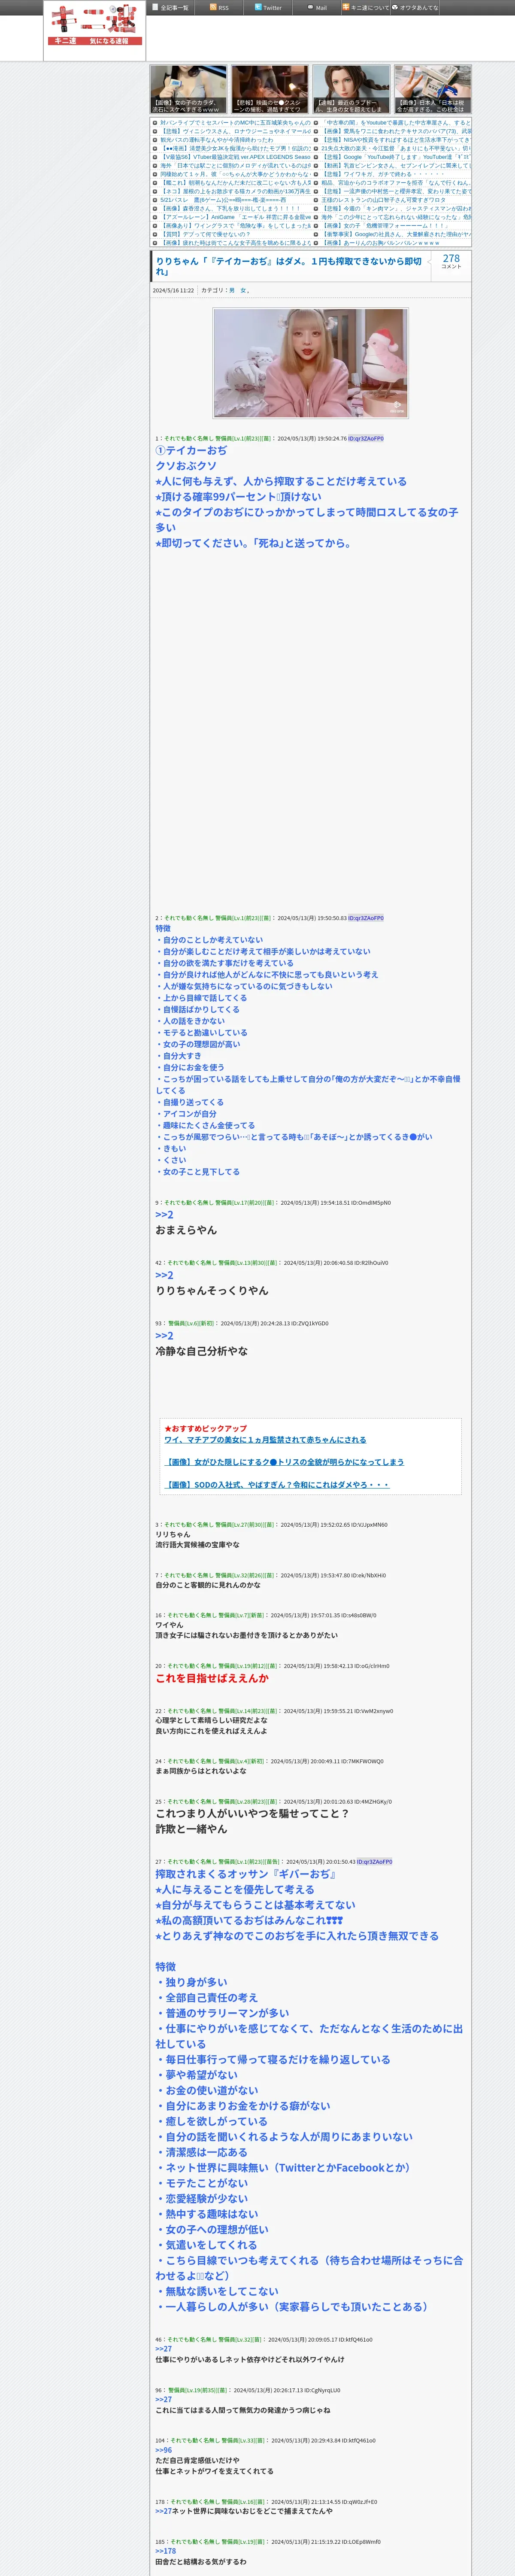Follow the >>27 anchor in post 96
This screenshot has height=2576, width=515.
coord(163,2399)
